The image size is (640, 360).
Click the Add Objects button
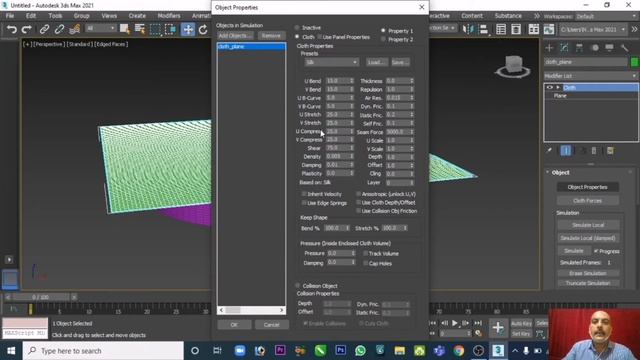point(235,36)
